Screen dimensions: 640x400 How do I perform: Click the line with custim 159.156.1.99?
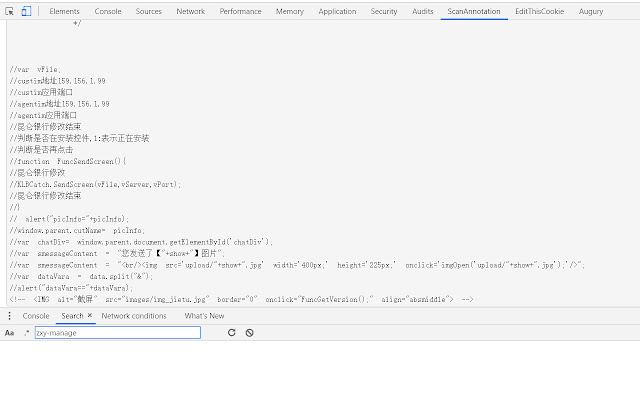[x=58, y=81]
